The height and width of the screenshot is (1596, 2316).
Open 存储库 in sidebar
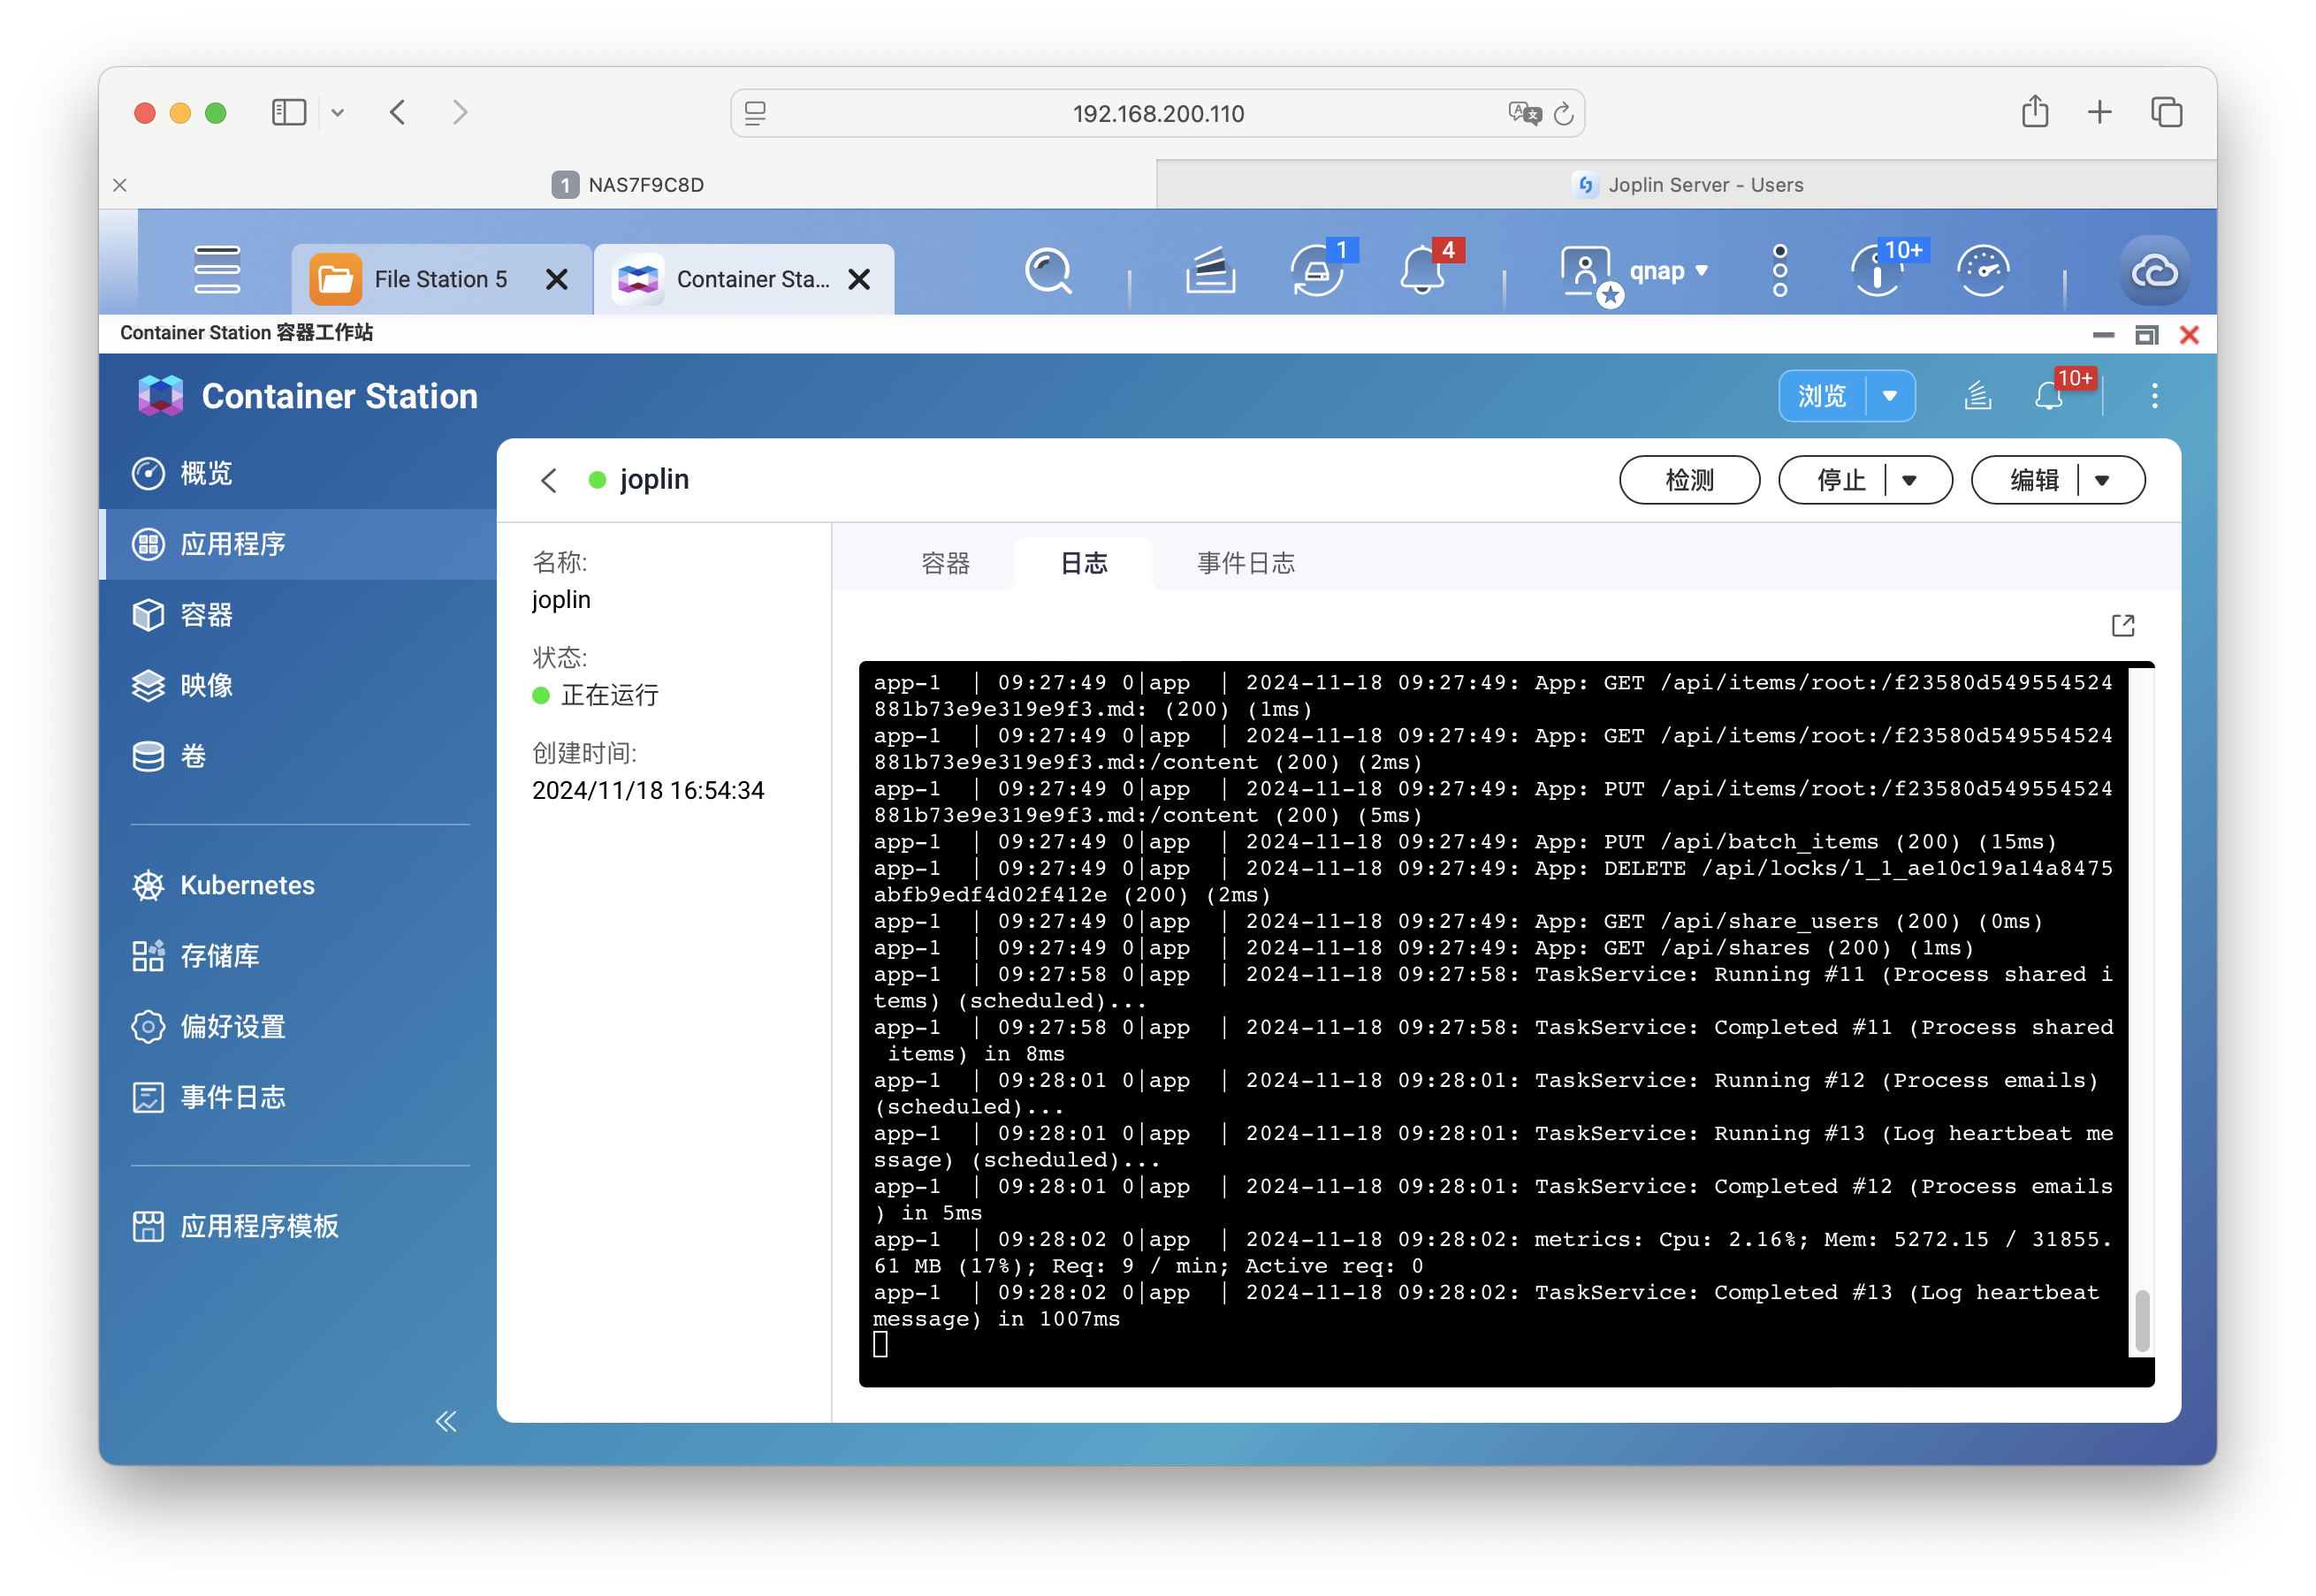(298, 957)
